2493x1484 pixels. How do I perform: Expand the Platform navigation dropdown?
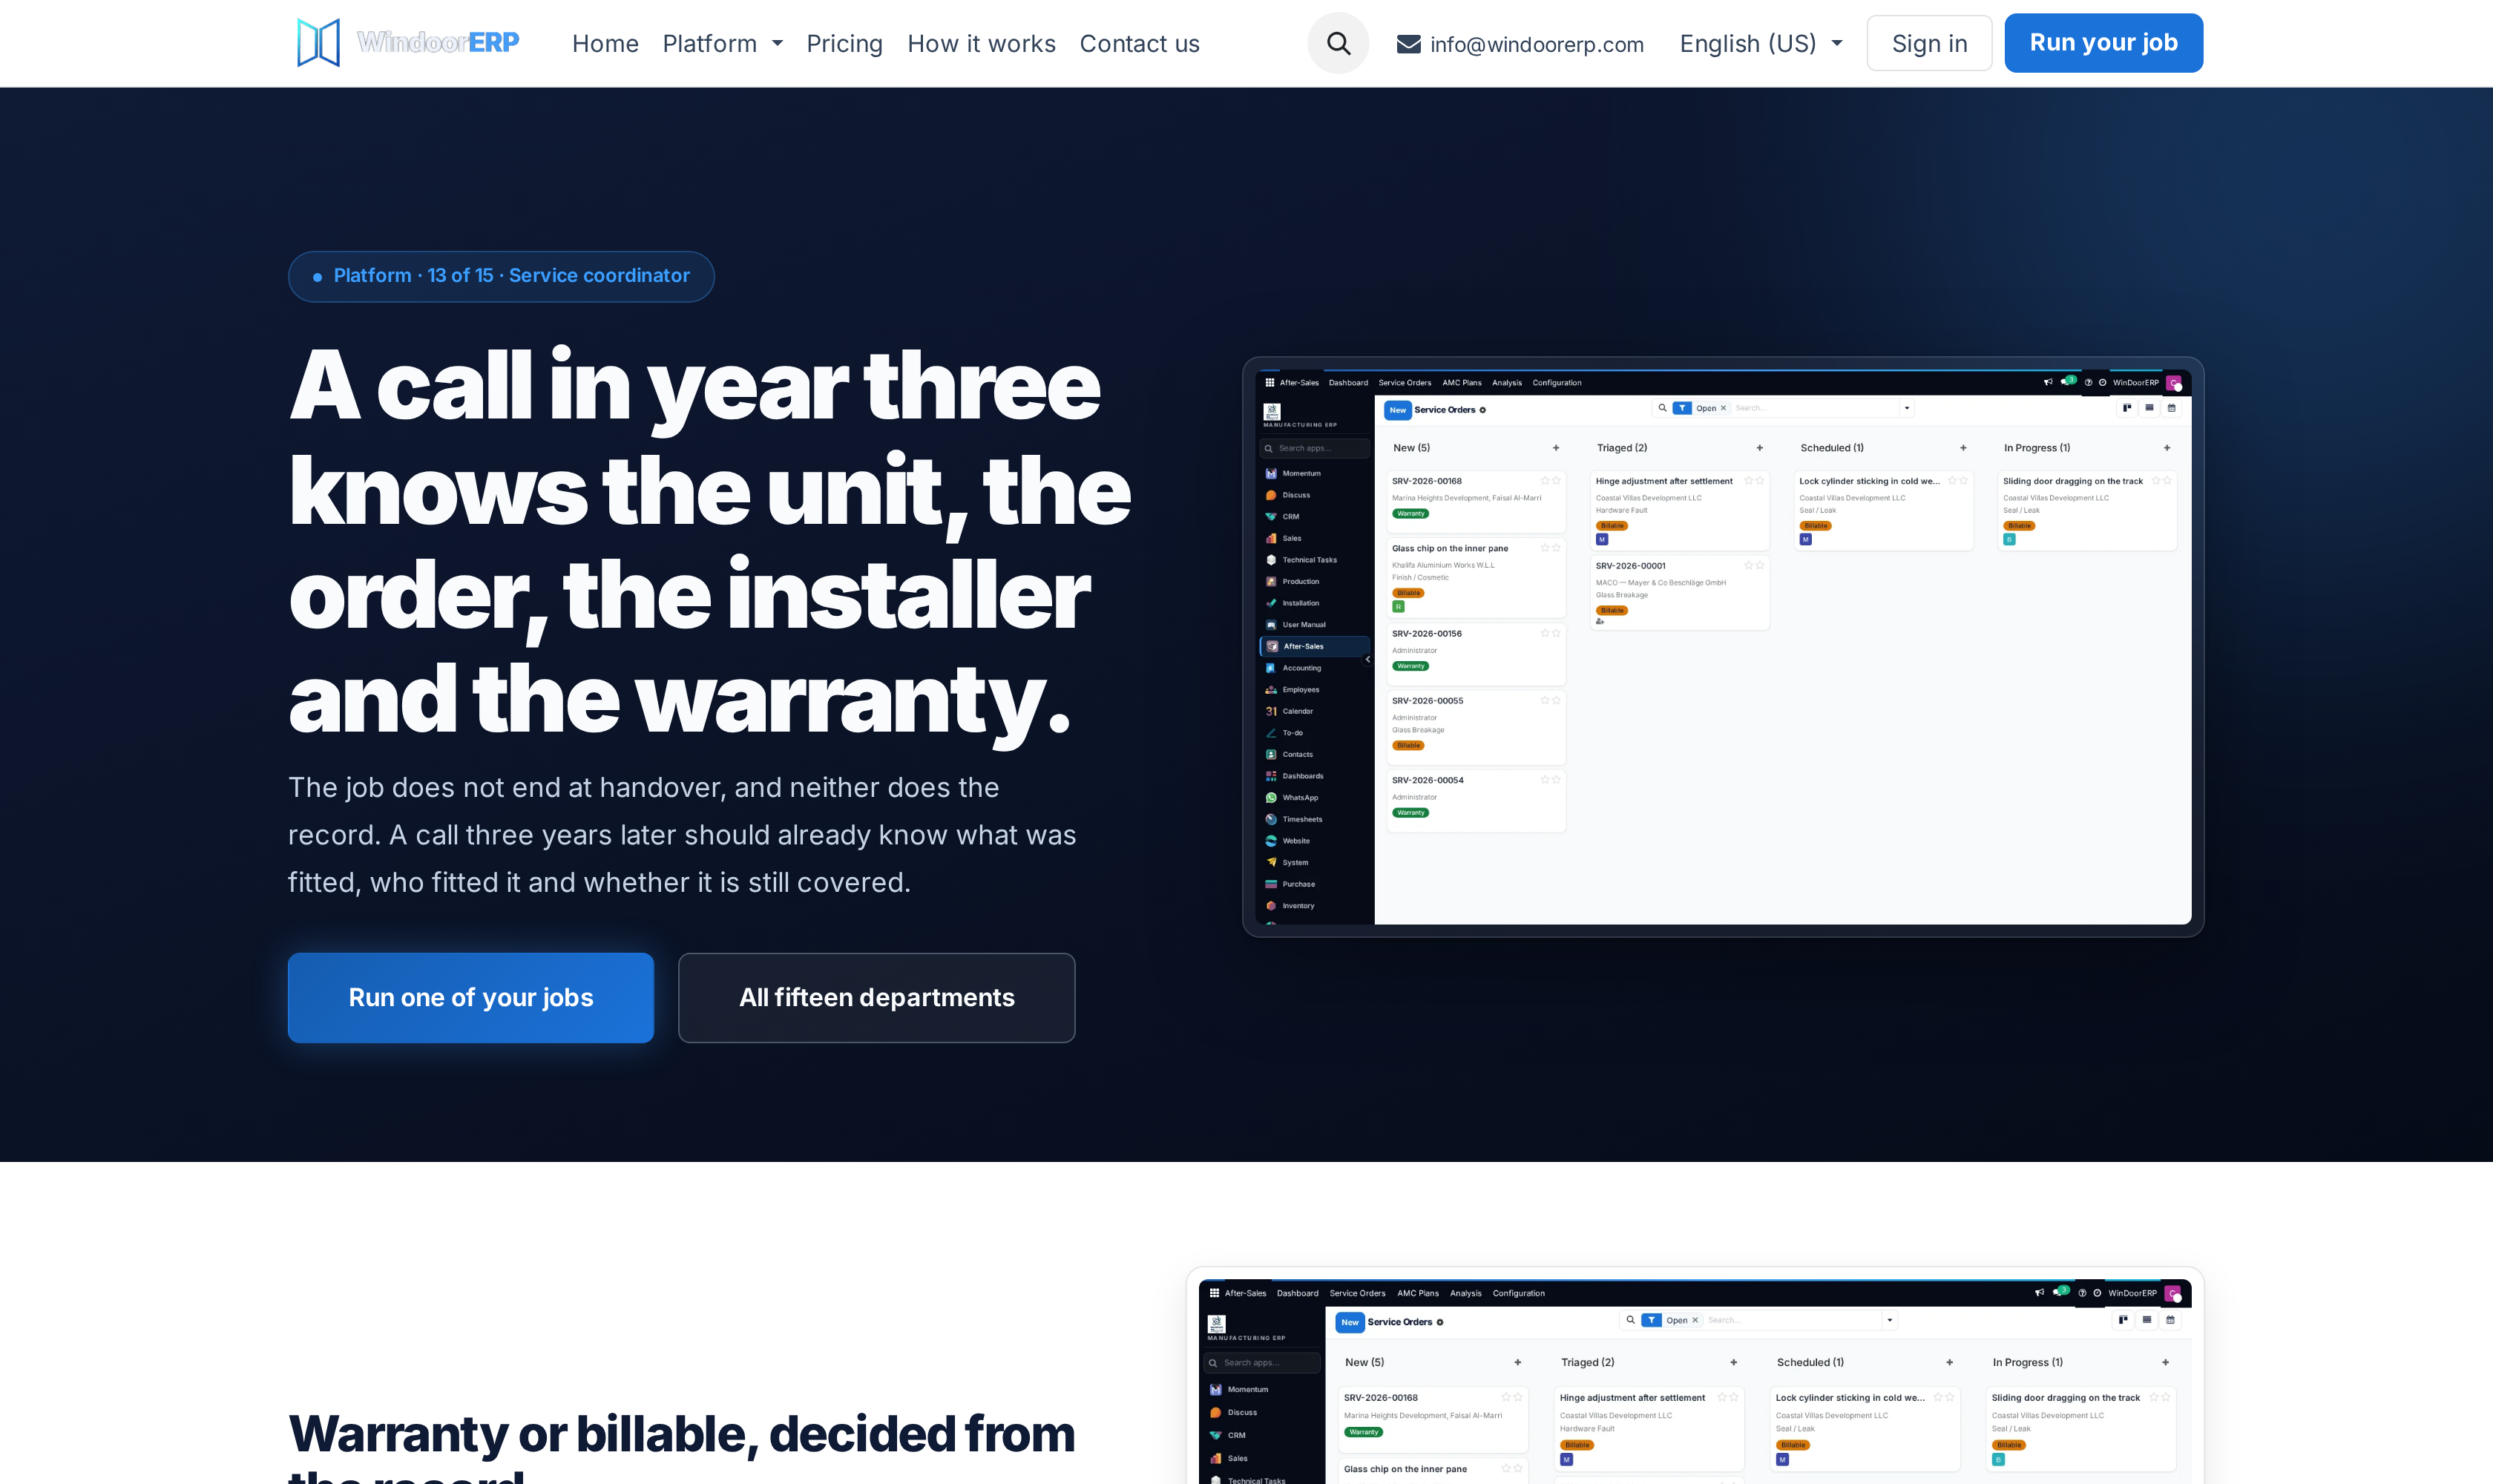(x=722, y=44)
